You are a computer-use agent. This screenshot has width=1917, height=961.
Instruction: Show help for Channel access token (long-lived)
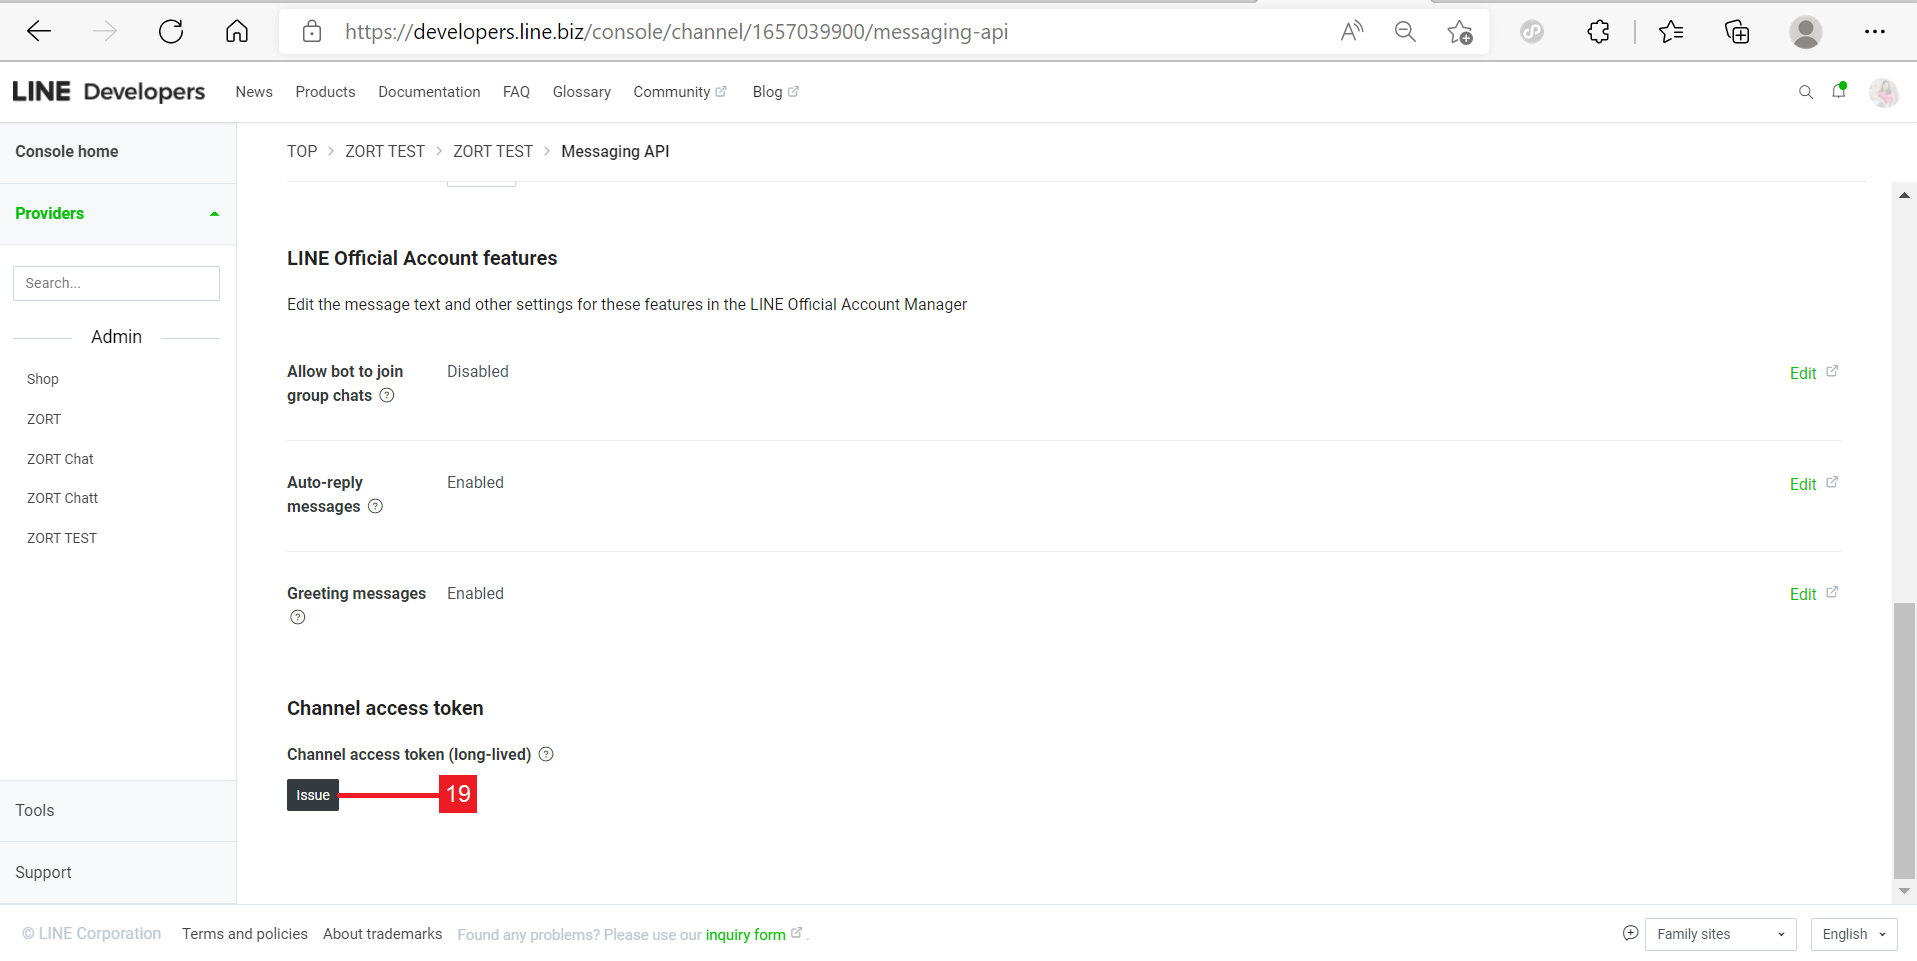546,755
